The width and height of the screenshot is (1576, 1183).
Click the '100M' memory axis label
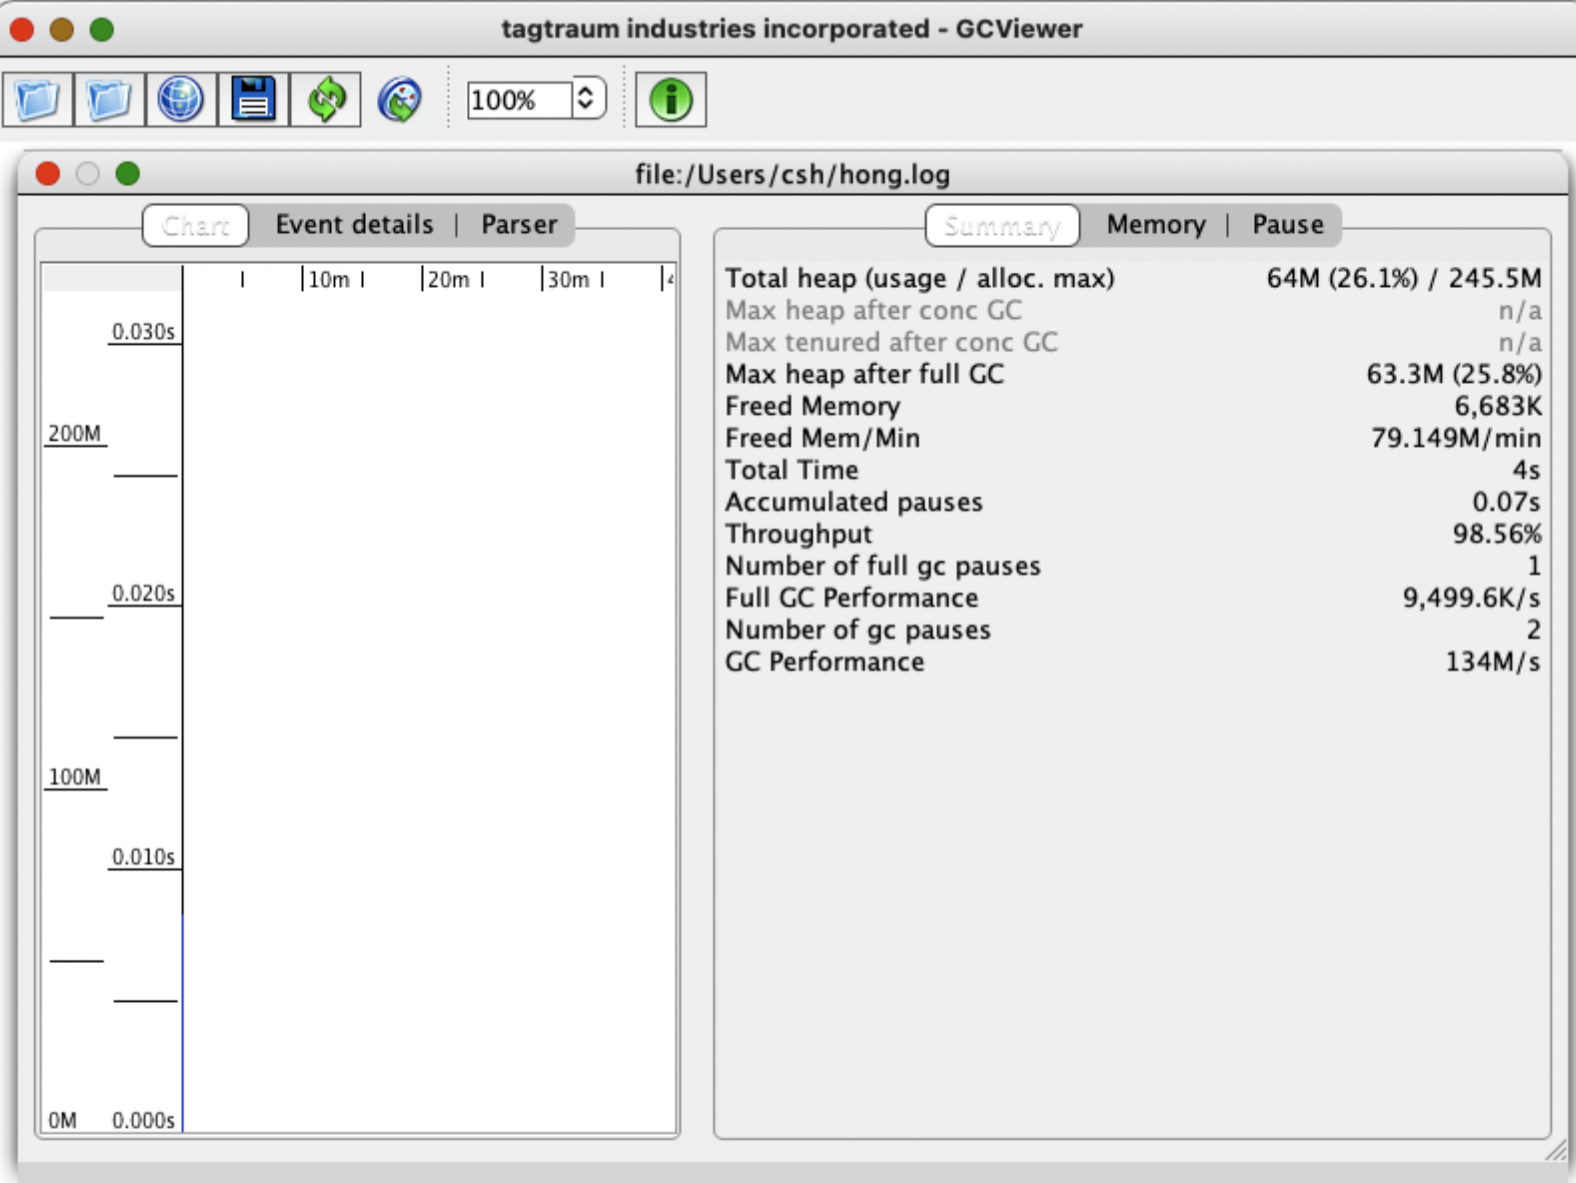[75, 776]
